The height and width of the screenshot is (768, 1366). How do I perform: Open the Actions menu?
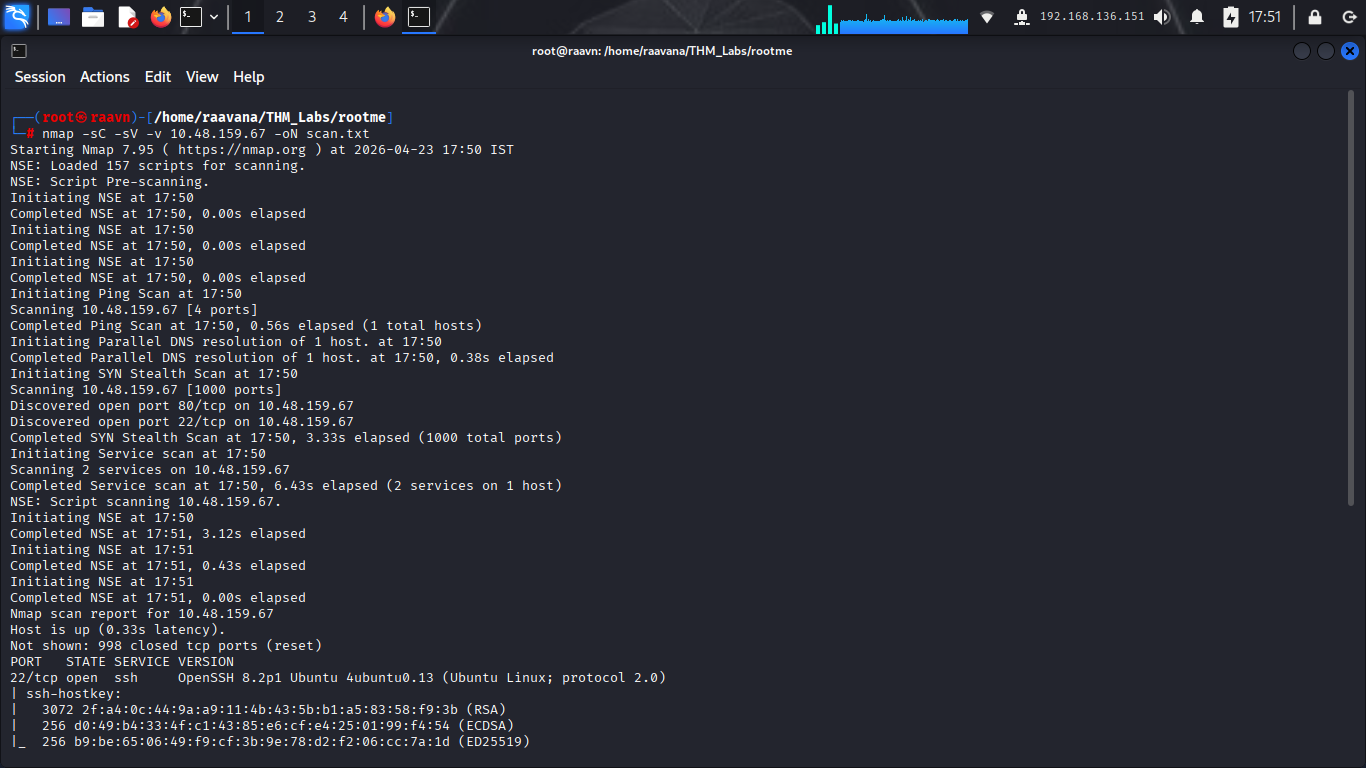tap(105, 77)
